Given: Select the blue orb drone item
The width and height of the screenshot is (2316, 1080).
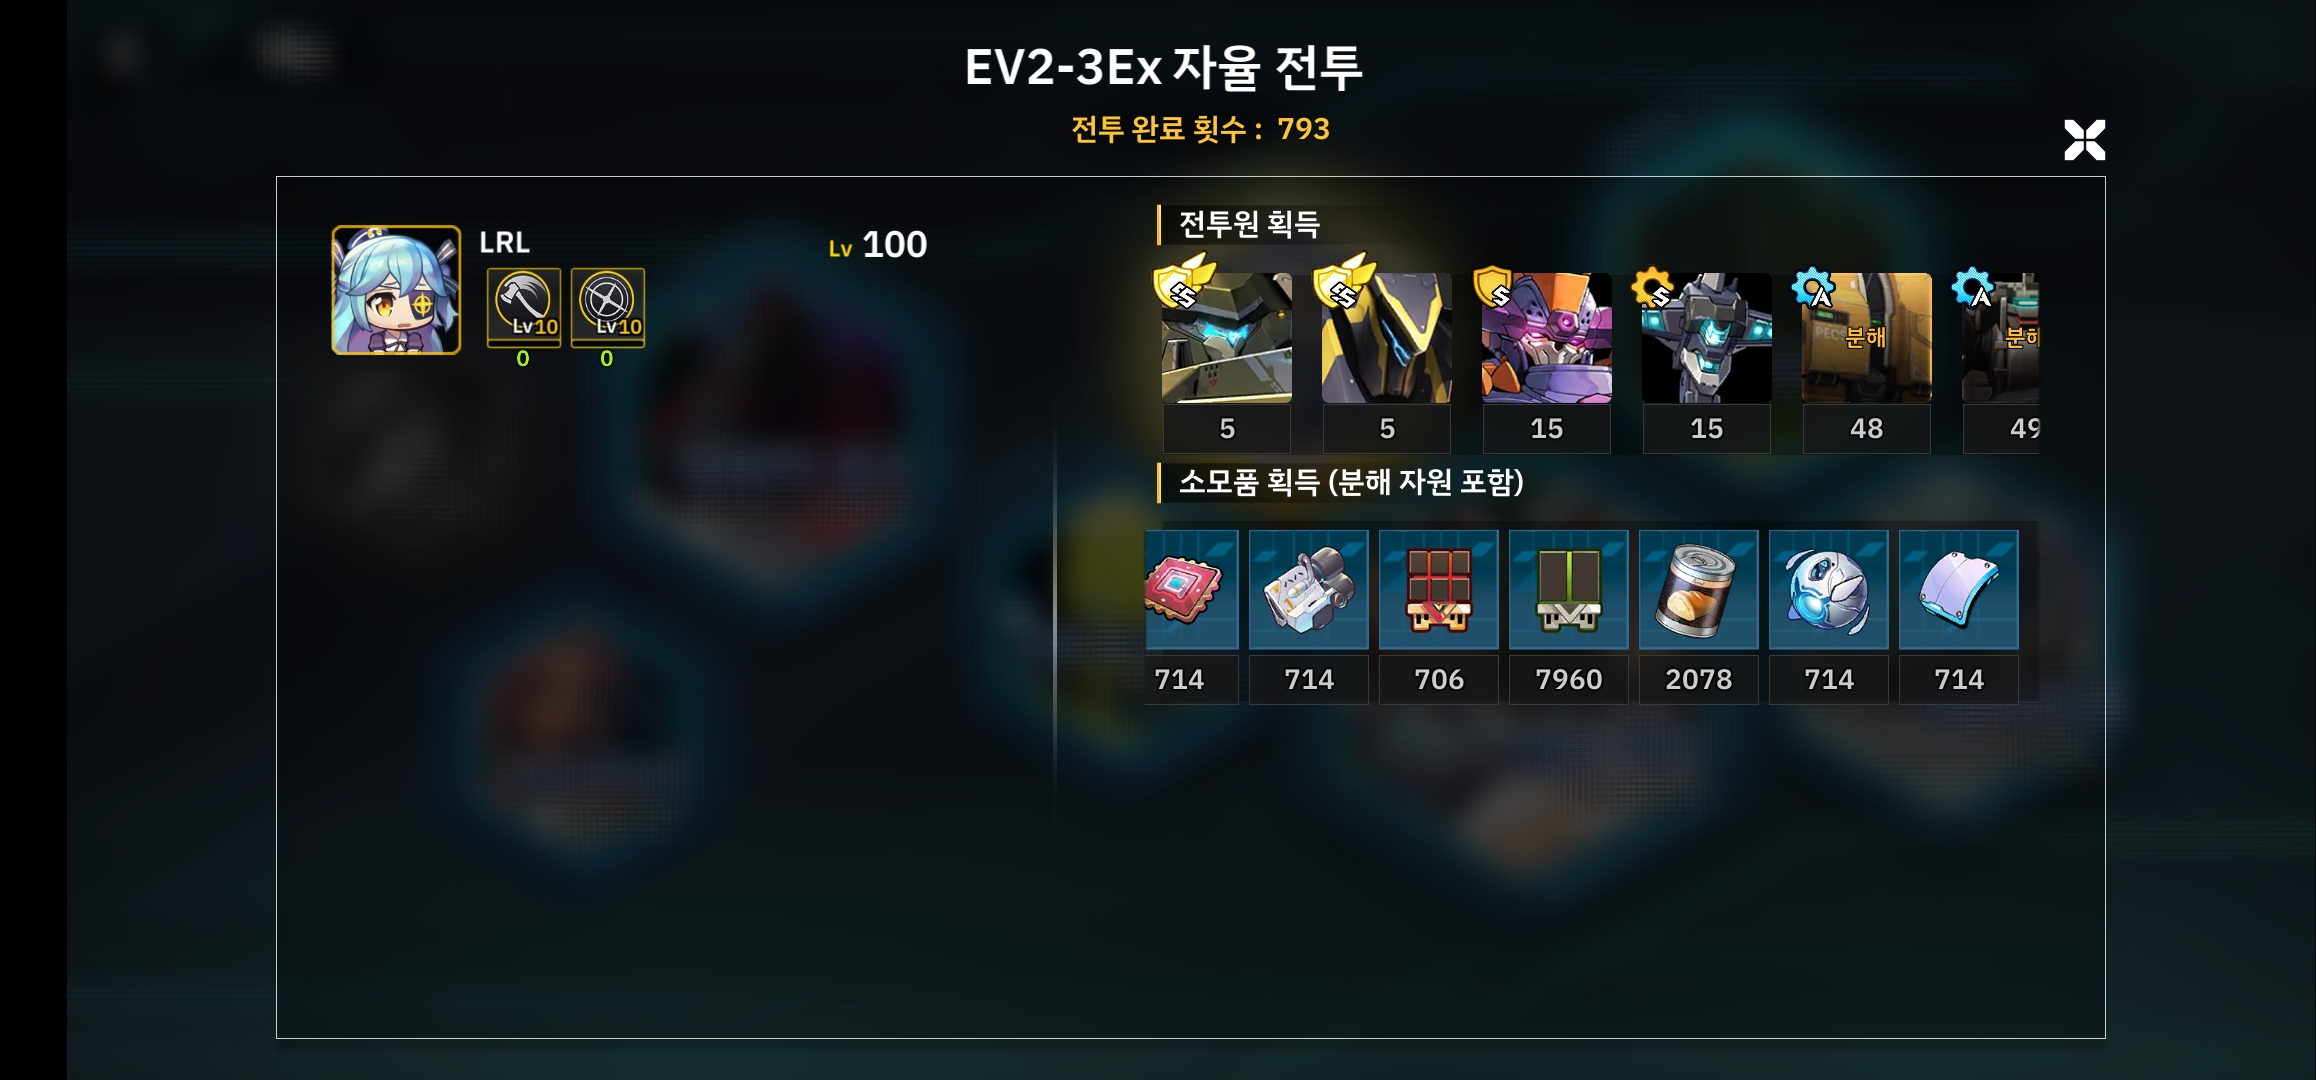Looking at the screenshot, I should (x=1828, y=590).
